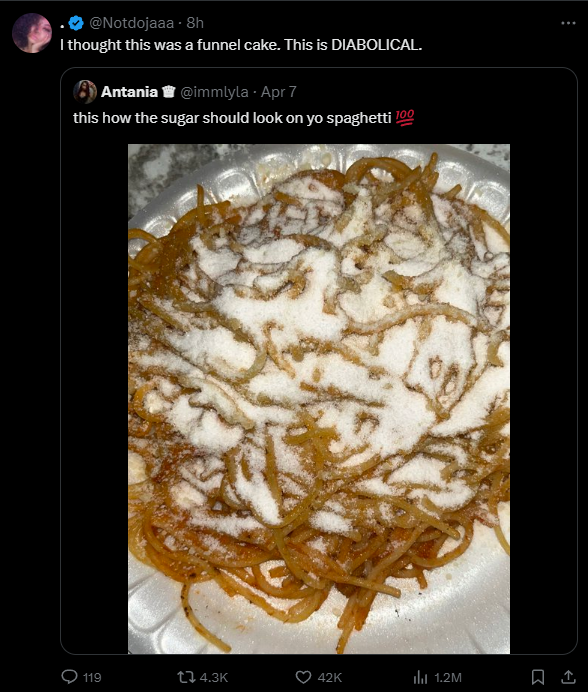Open the reply comment icon
The image size is (588, 692).
pos(69,677)
